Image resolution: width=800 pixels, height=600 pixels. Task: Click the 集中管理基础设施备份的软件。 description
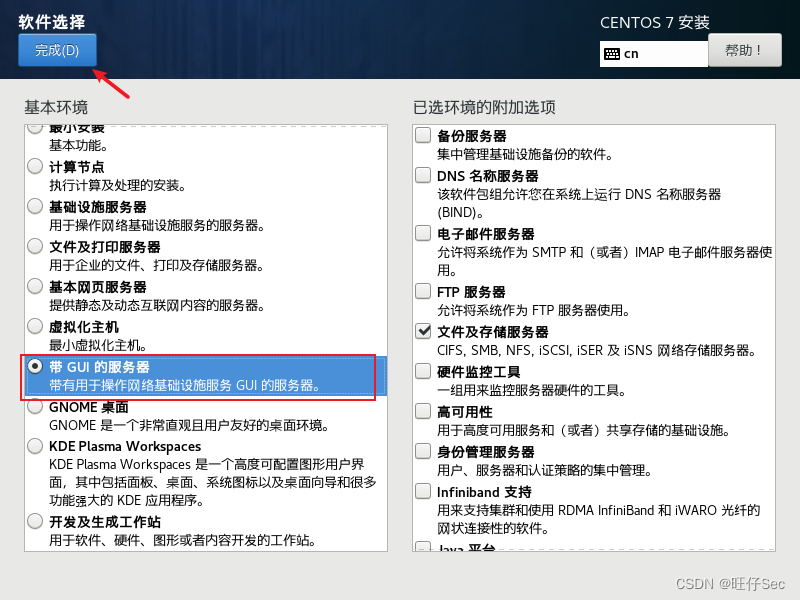pyautogui.click(x=526, y=154)
